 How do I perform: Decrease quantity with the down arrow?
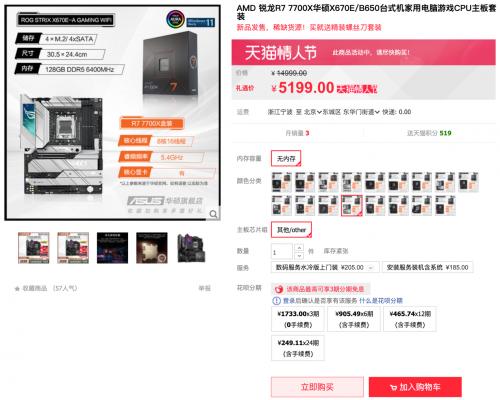tap(299, 255)
